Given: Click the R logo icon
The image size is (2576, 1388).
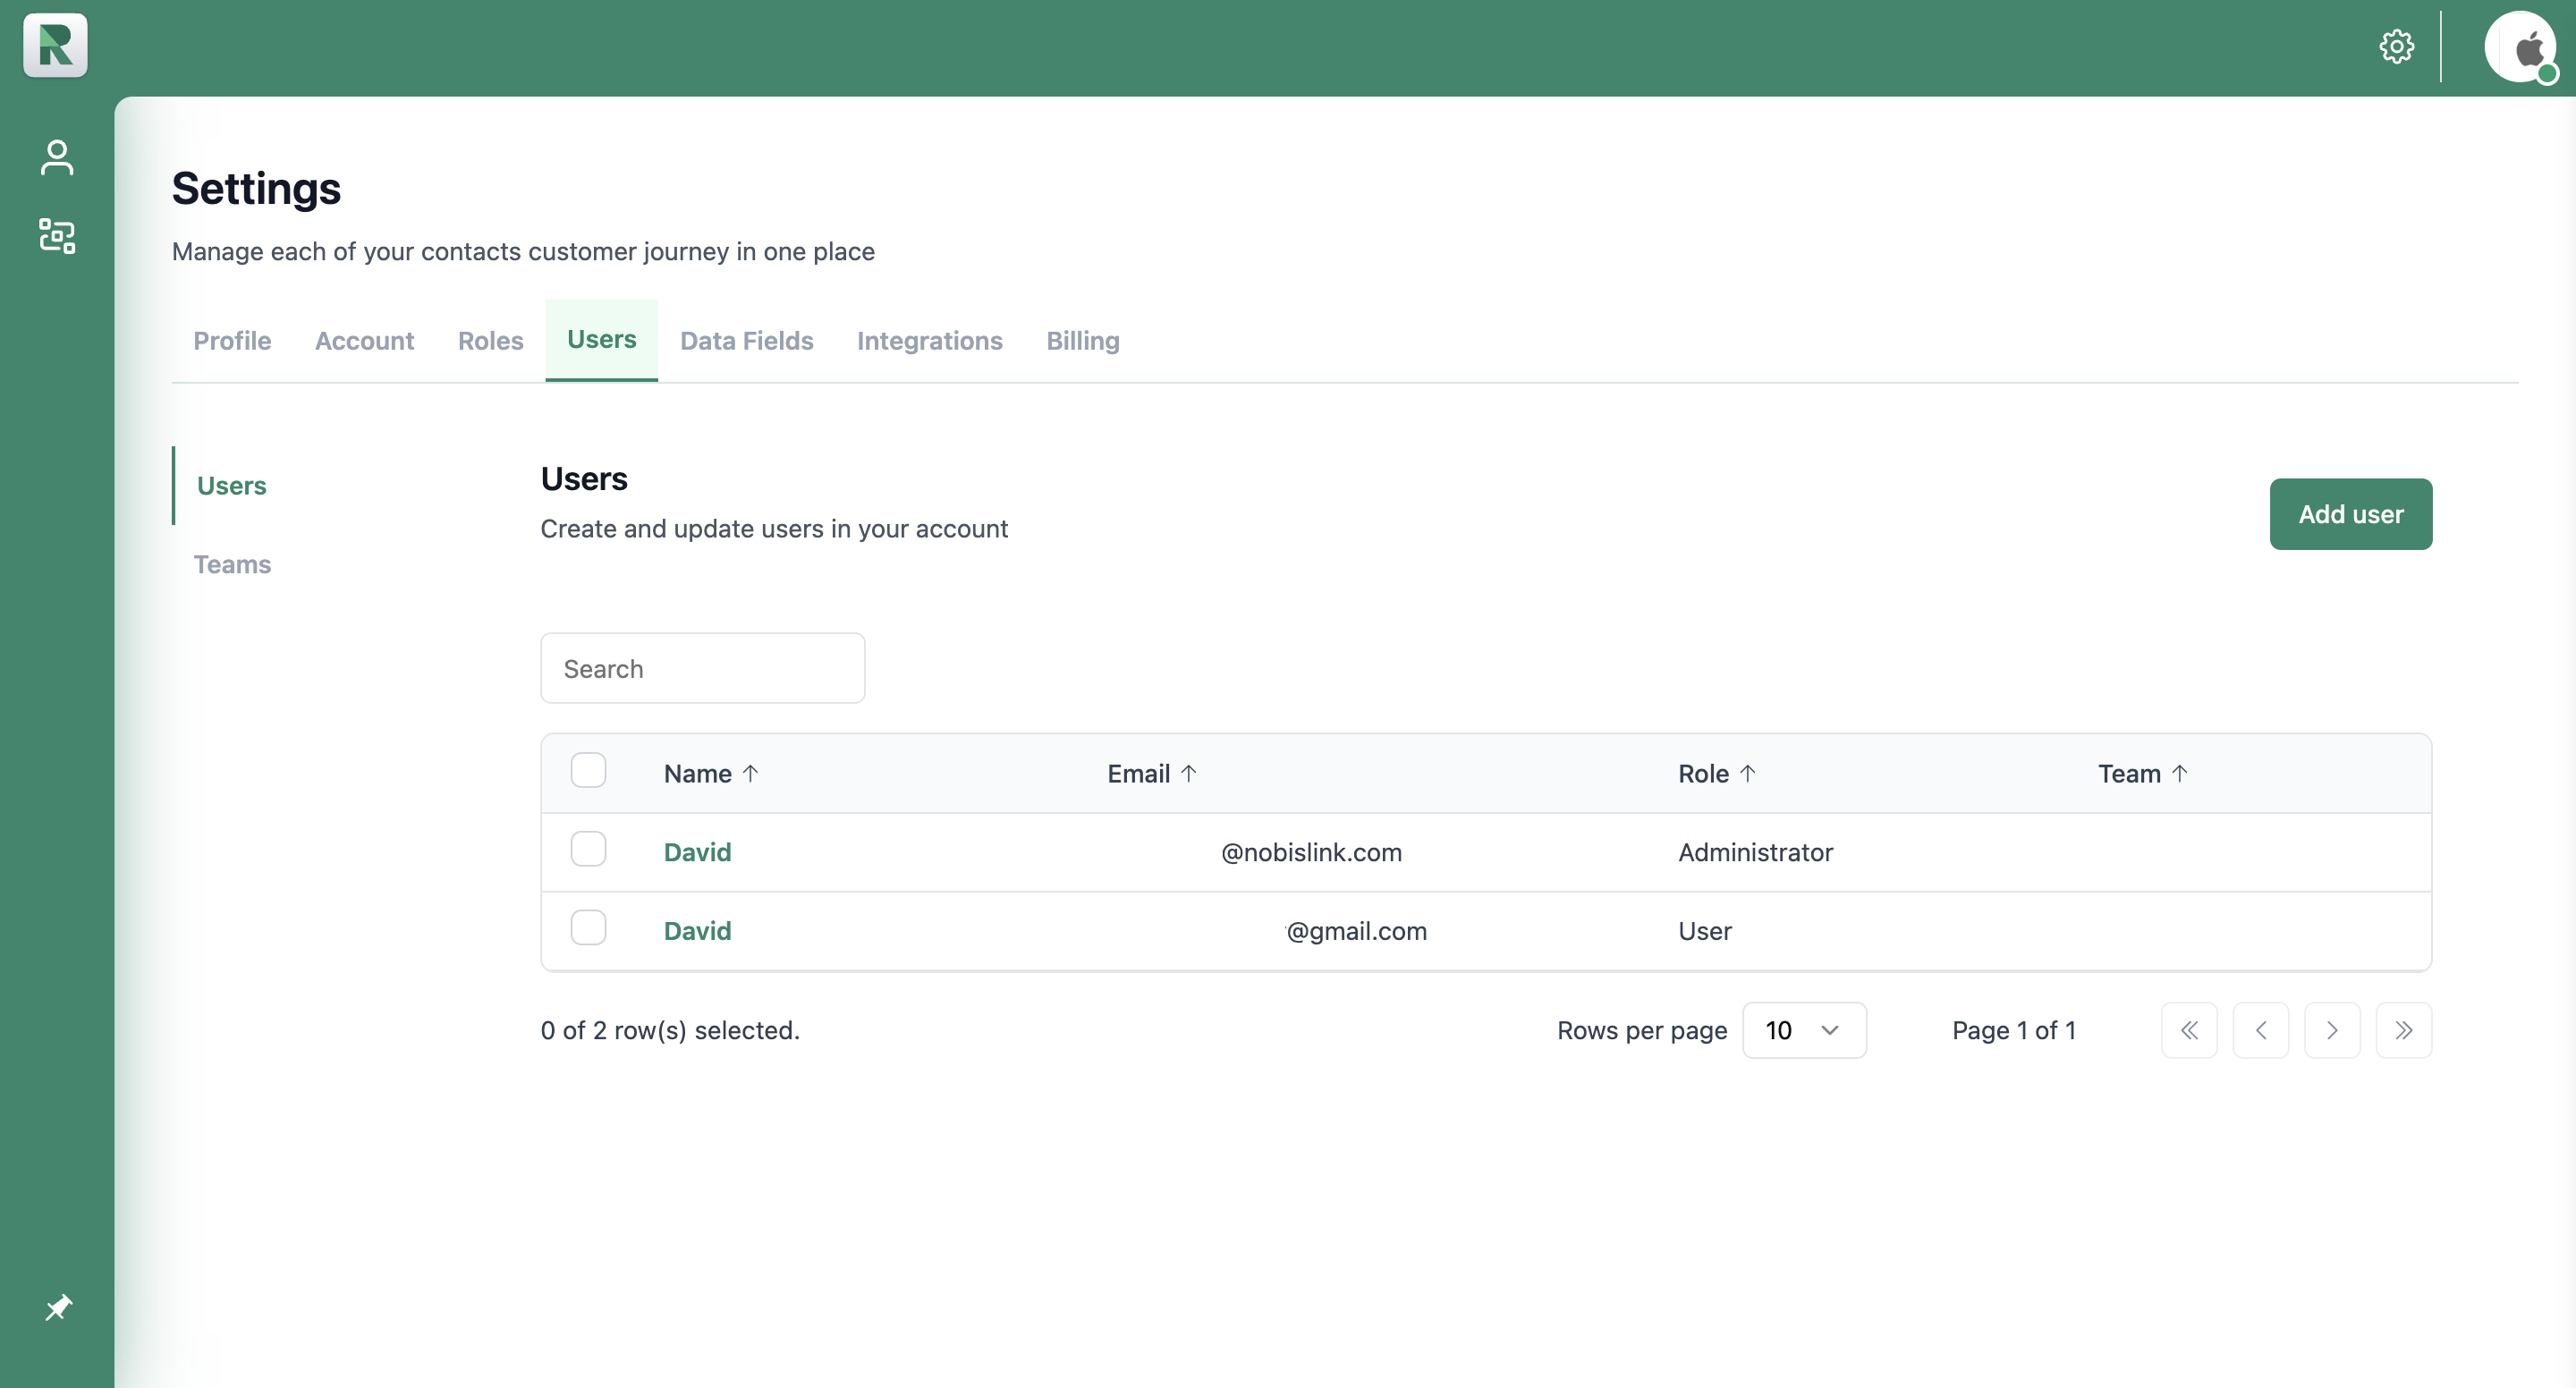Looking at the screenshot, I should (x=55, y=45).
